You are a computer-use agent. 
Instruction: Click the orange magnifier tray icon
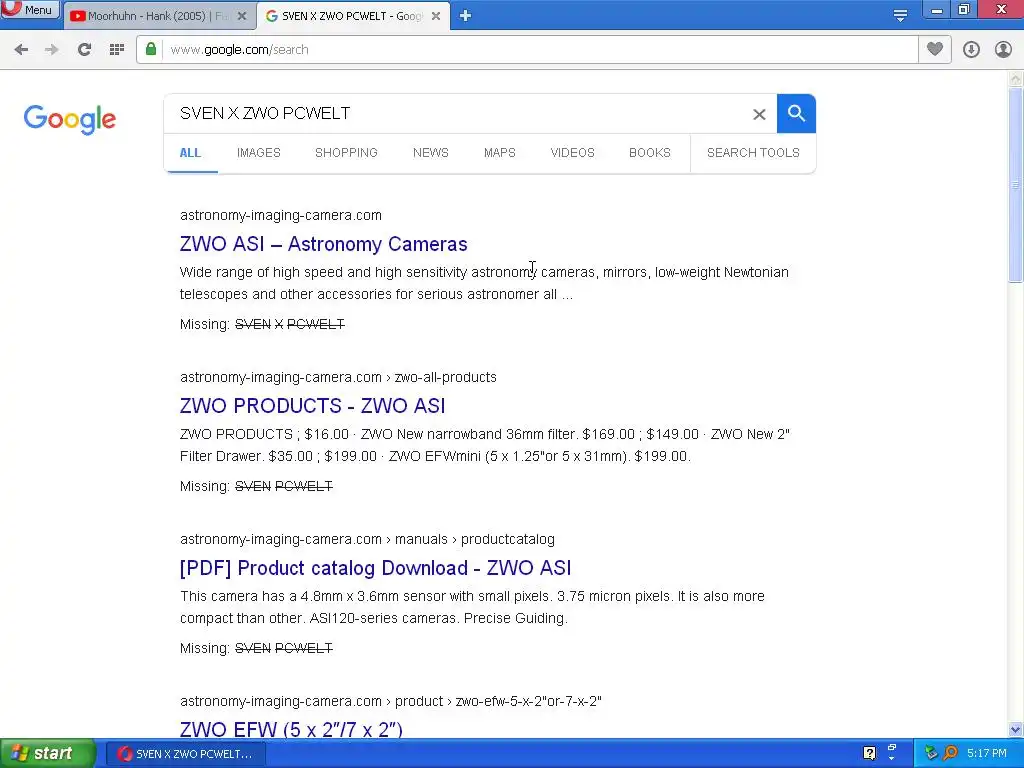950,754
